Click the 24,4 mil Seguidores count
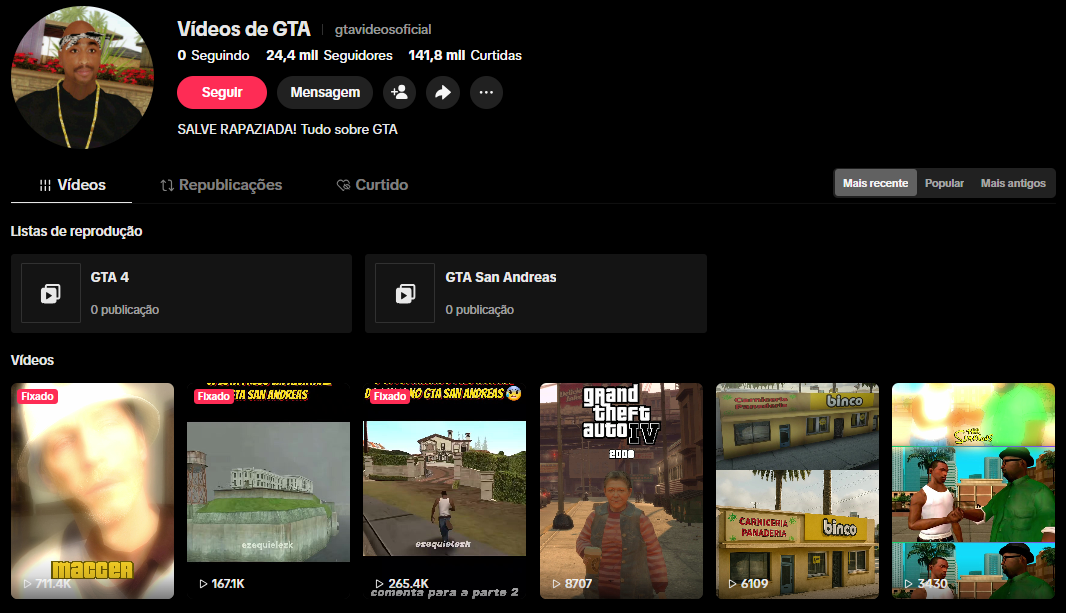Image resolution: width=1066 pixels, height=613 pixels. coord(329,55)
